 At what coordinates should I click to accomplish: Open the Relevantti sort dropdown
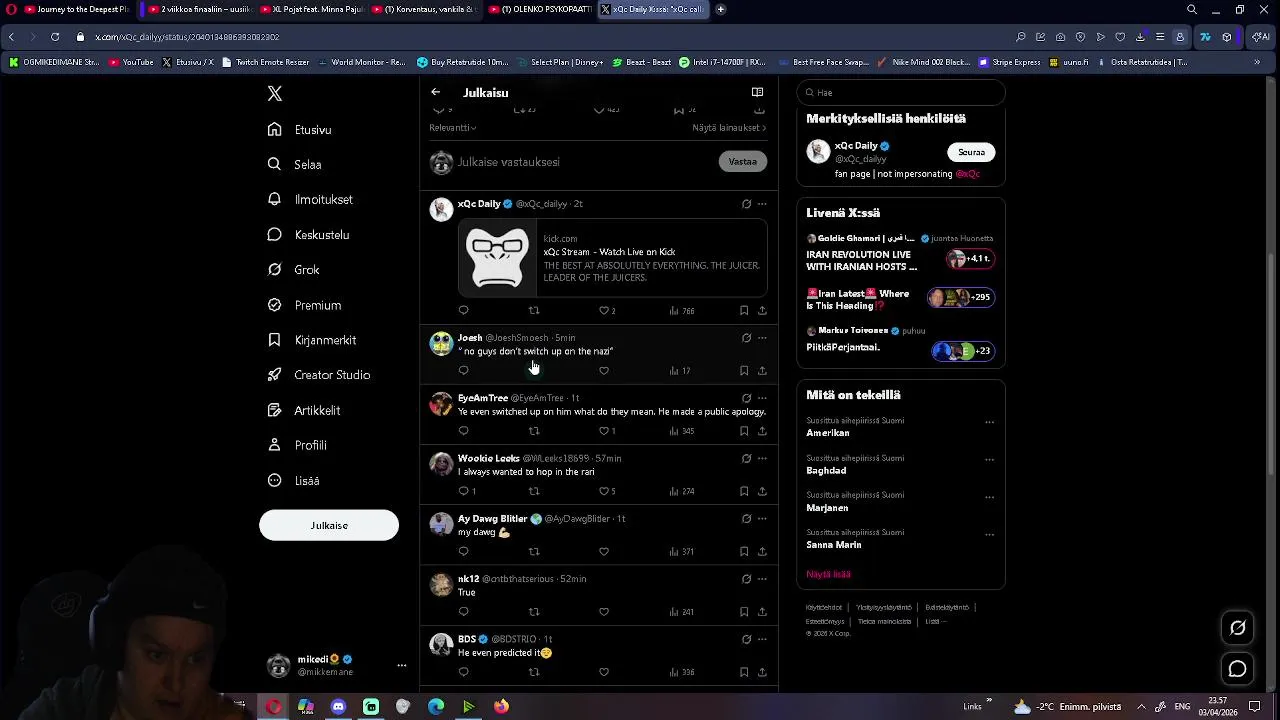click(452, 128)
